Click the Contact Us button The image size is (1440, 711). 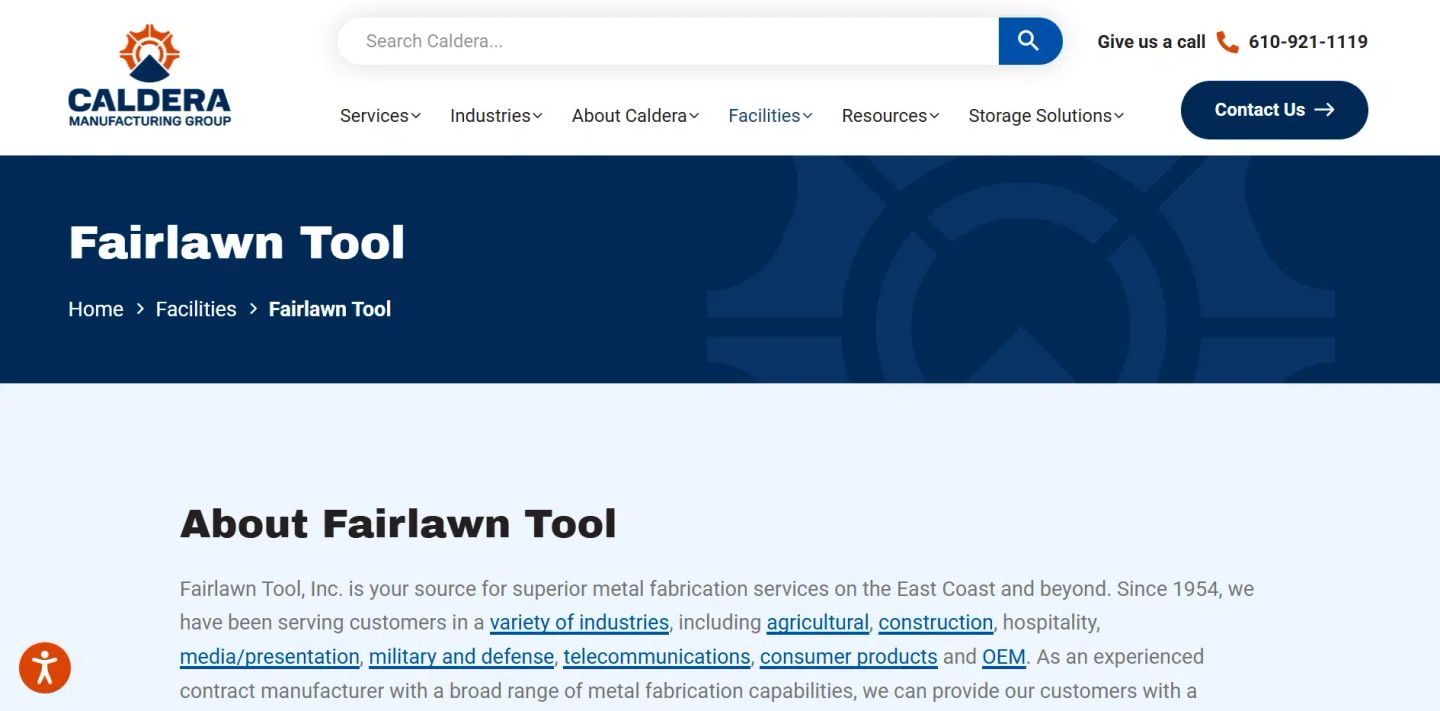pyautogui.click(x=1274, y=110)
